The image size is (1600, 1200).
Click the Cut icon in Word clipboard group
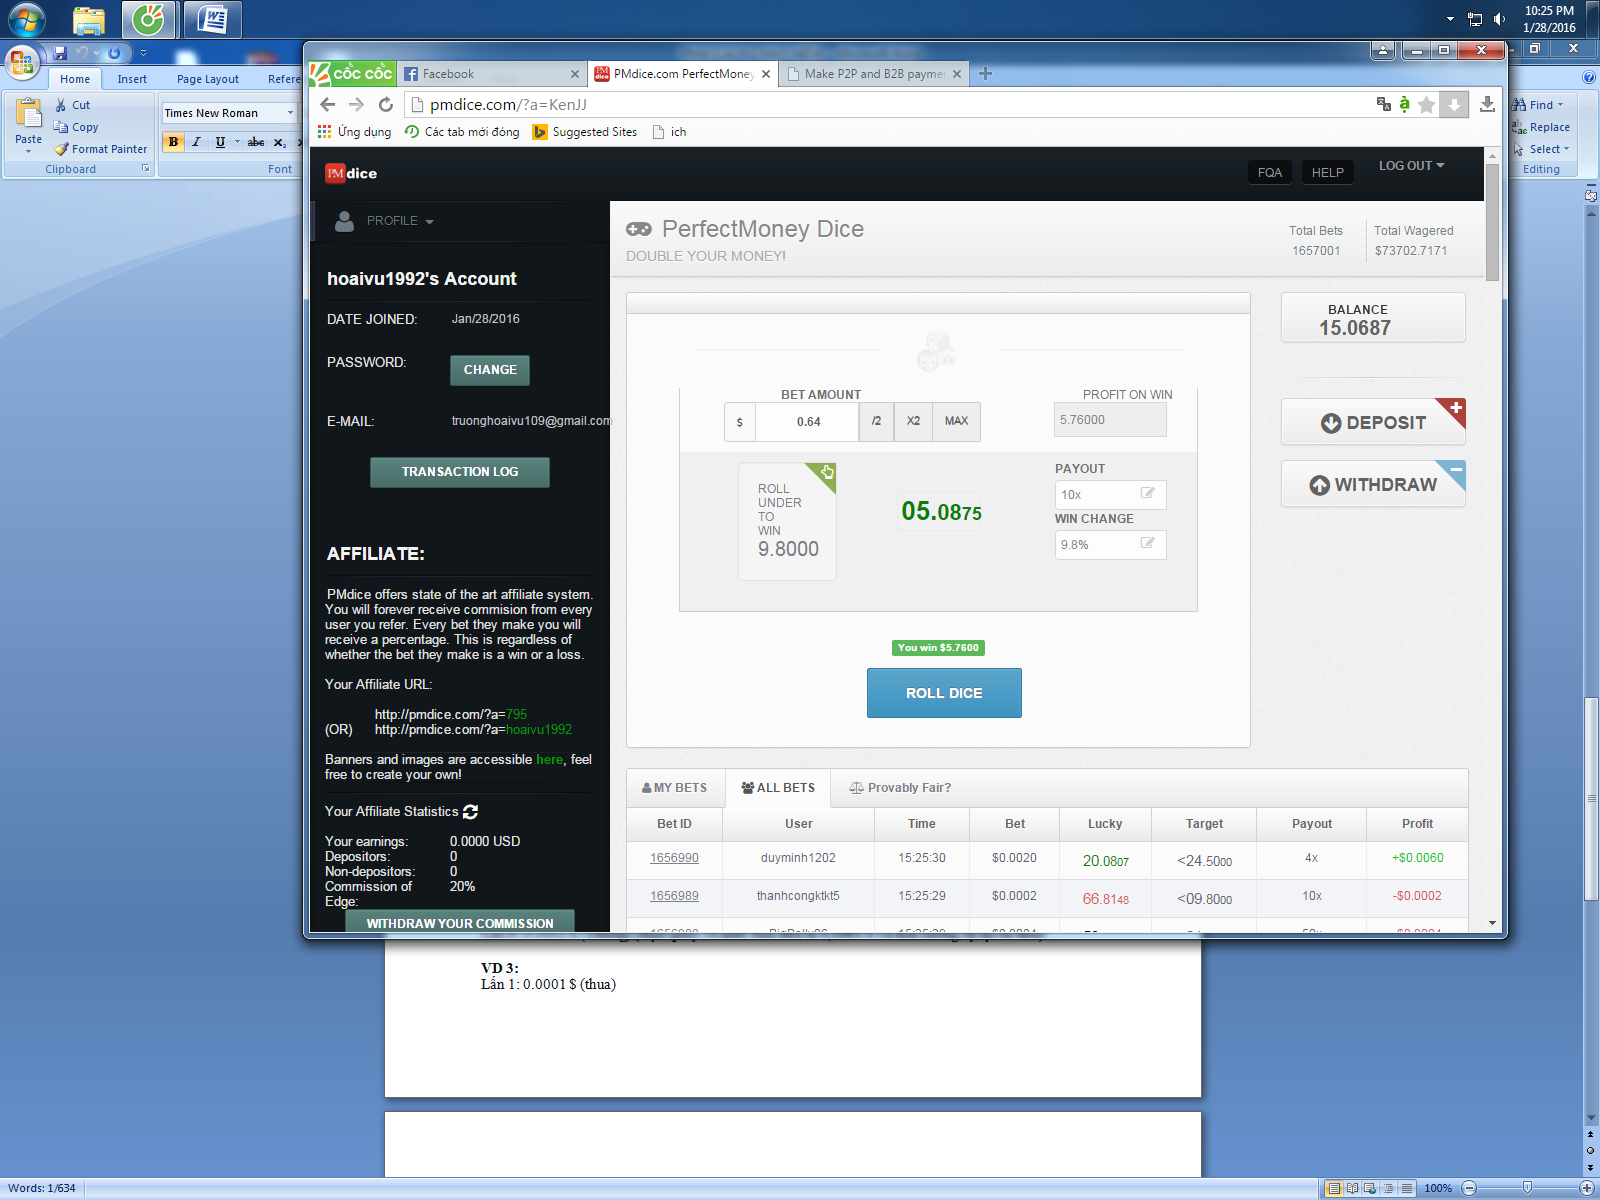tap(61, 105)
